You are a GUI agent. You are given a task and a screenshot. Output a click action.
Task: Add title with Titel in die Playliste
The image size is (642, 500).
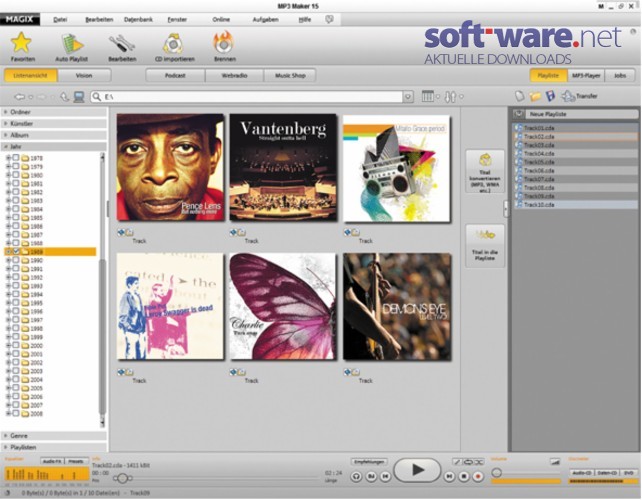click(485, 246)
